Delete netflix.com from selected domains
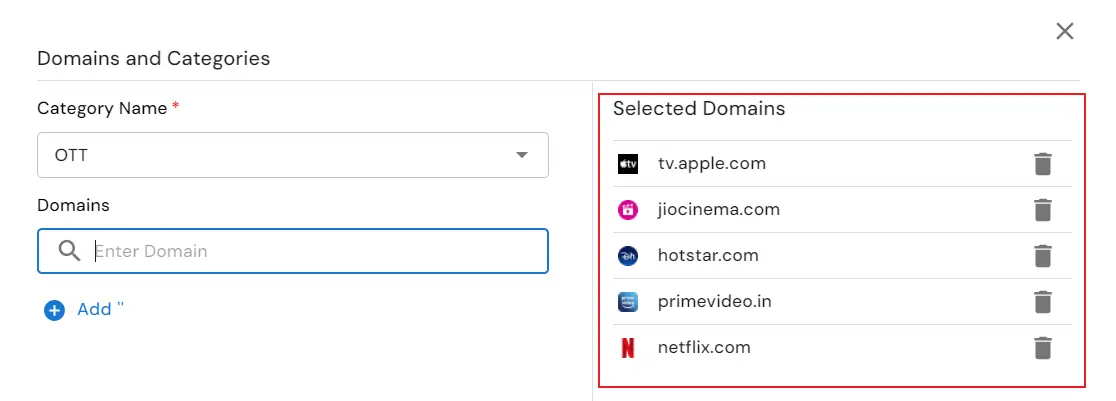 click(x=1043, y=348)
